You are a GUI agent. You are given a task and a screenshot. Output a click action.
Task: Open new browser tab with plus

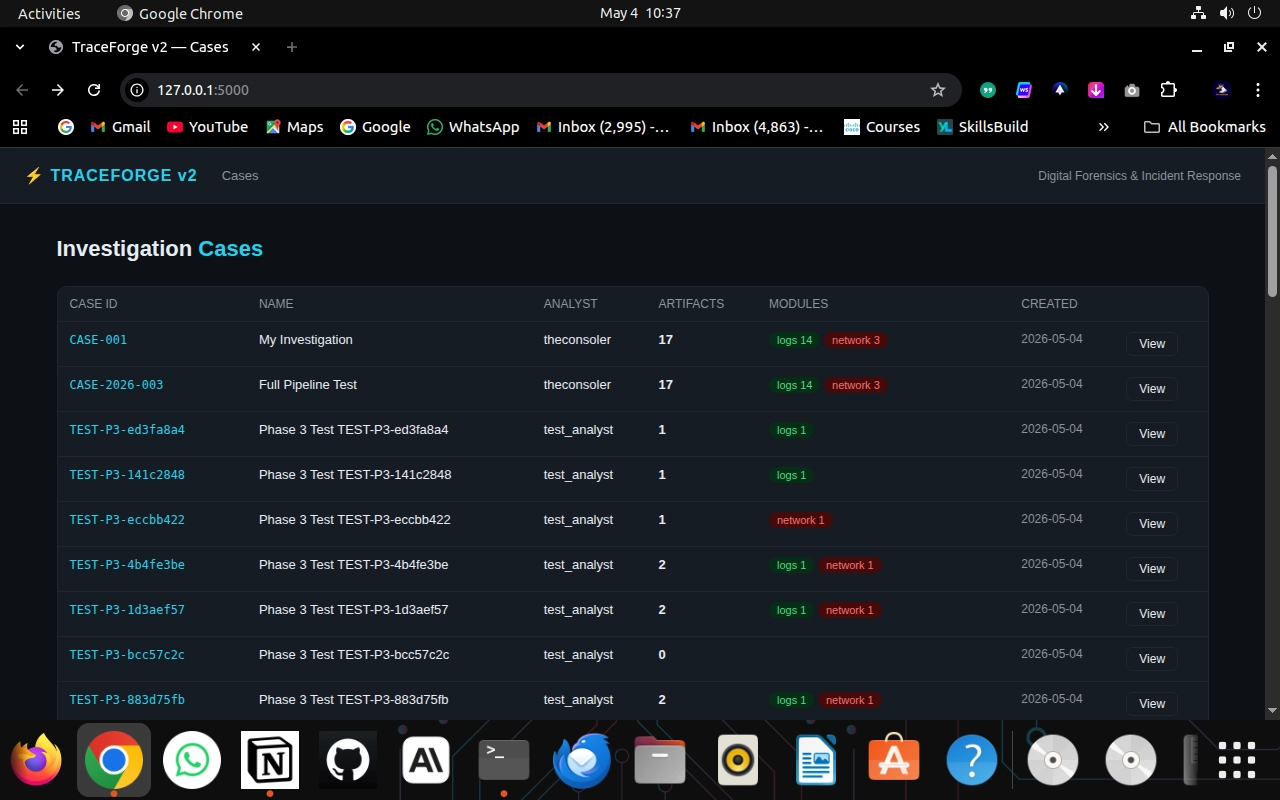pos(292,47)
